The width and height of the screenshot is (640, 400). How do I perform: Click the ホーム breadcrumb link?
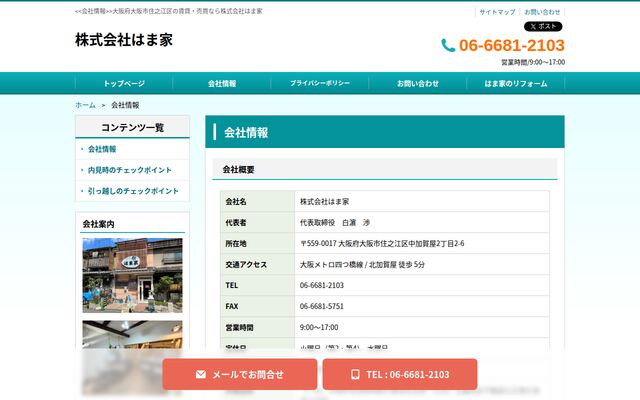(85, 105)
